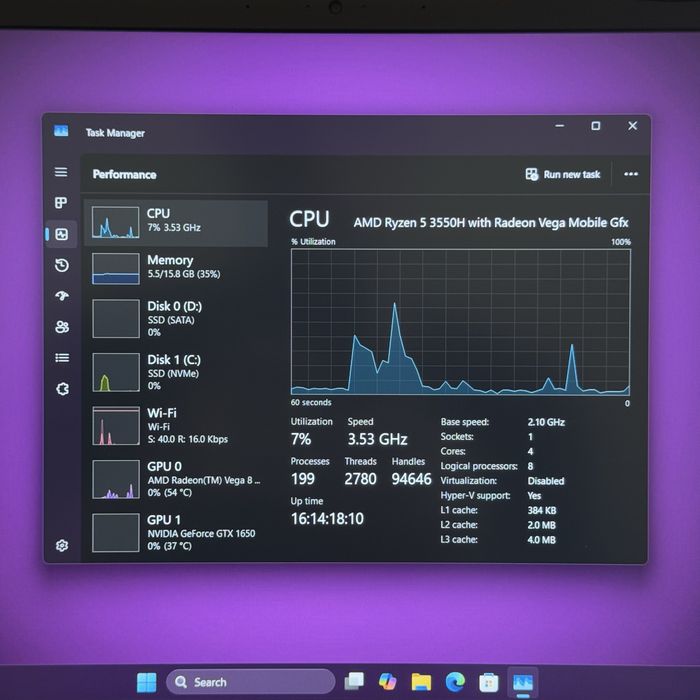Viewport: 700px width, 700px height.
Task: Click the taskbar Search box
Action: point(250,682)
